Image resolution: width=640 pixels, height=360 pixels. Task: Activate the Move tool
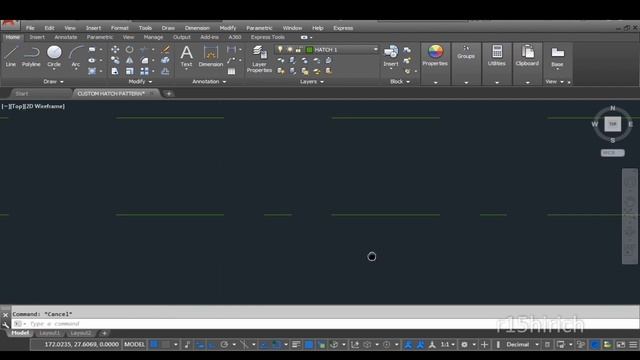(115, 49)
